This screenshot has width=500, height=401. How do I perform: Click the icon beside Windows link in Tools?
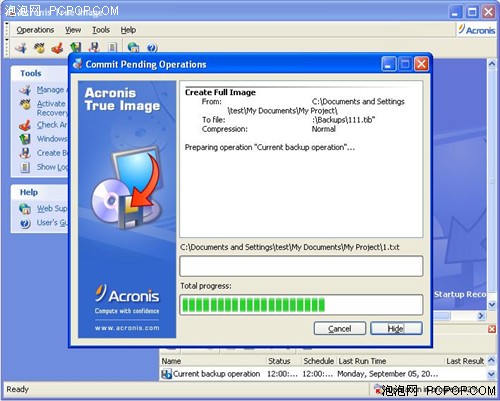(x=25, y=139)
